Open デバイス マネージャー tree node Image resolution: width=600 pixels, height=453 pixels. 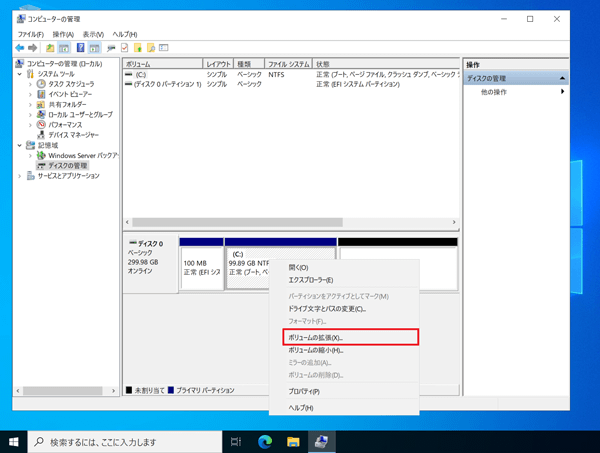point(73,135)
